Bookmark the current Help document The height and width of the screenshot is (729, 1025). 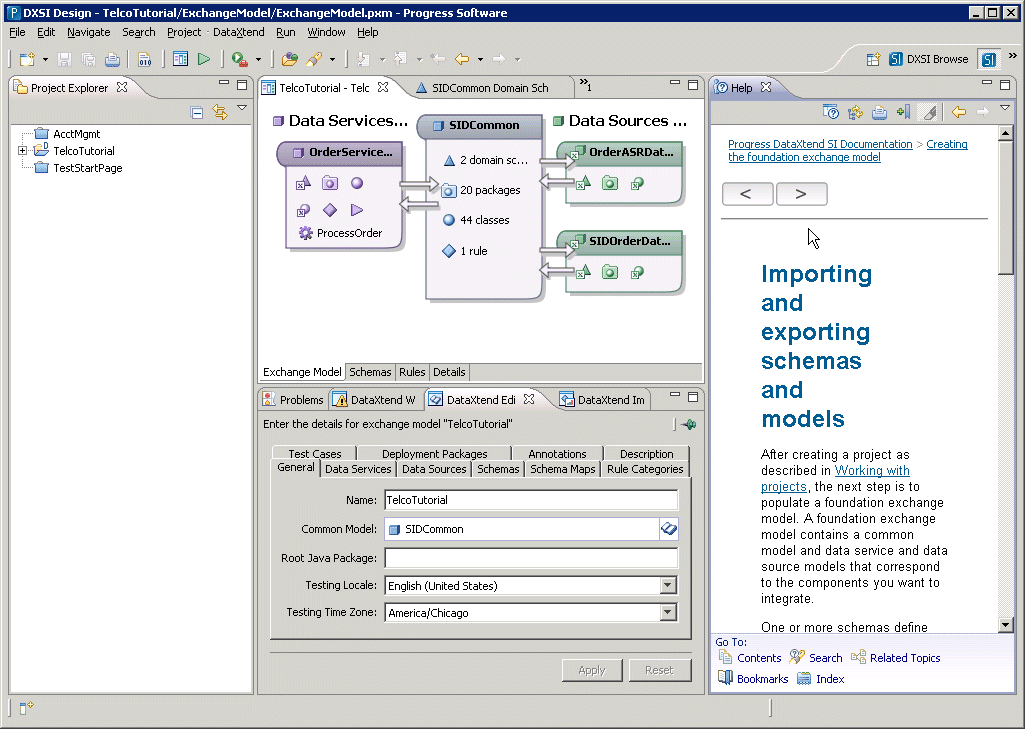pos(903,112)
